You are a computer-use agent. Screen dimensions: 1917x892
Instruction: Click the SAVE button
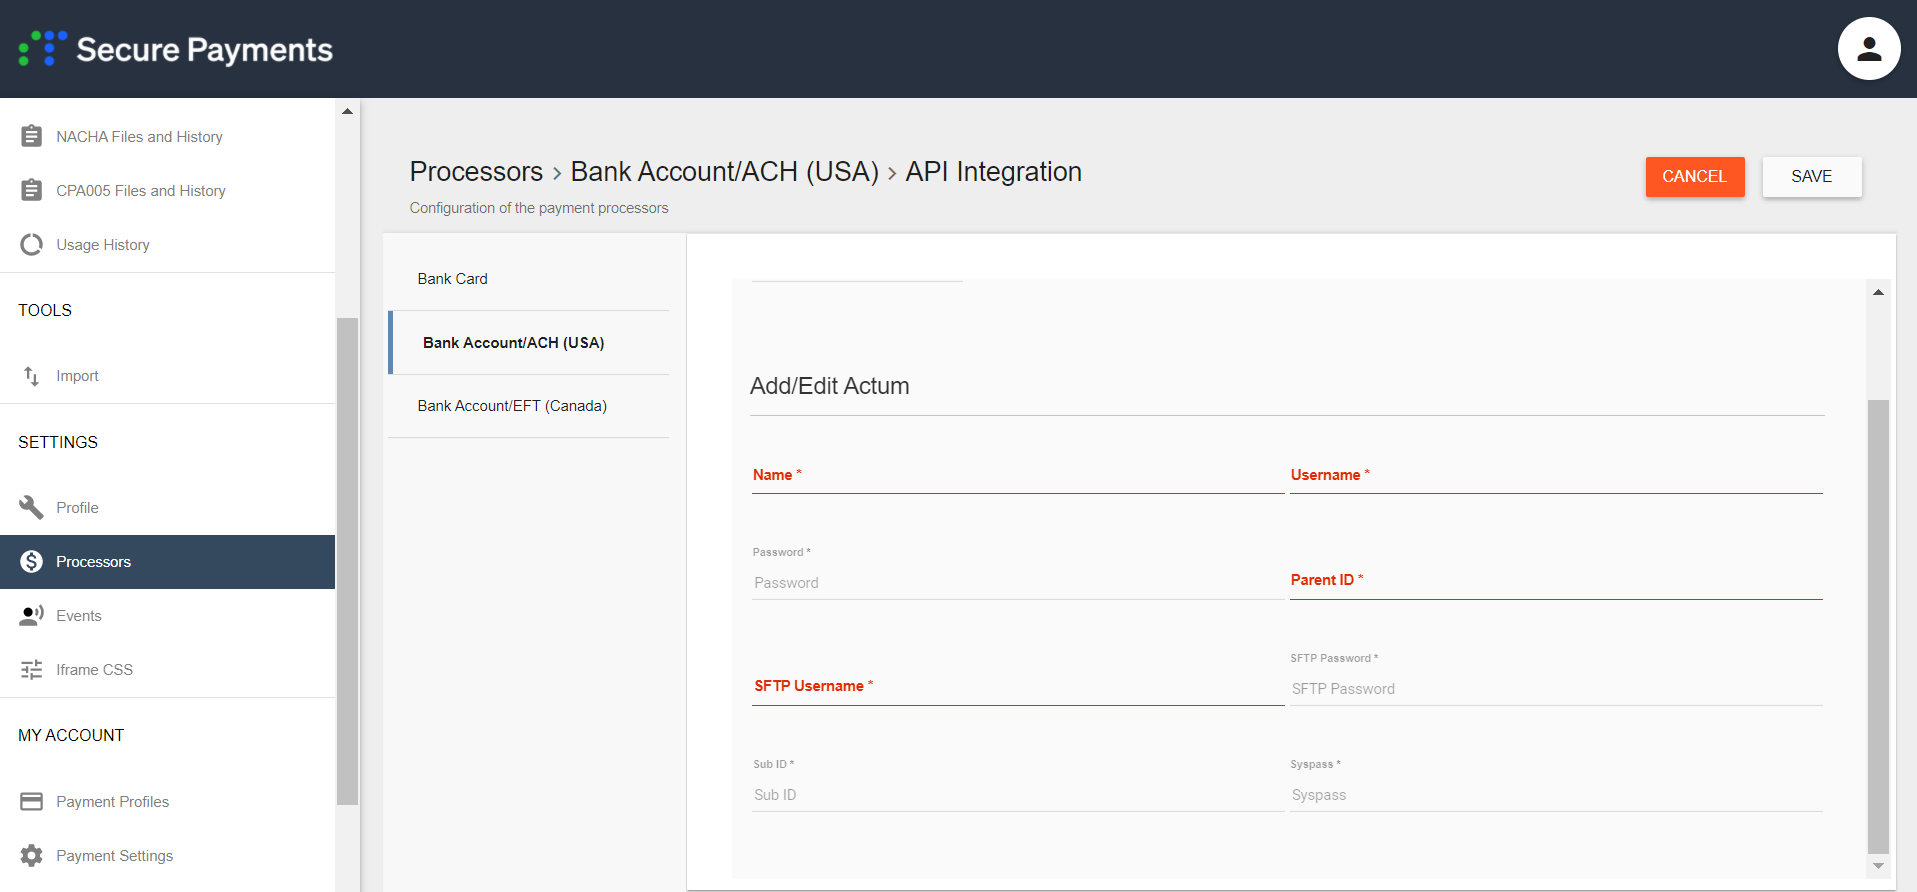click(1811, 176)
